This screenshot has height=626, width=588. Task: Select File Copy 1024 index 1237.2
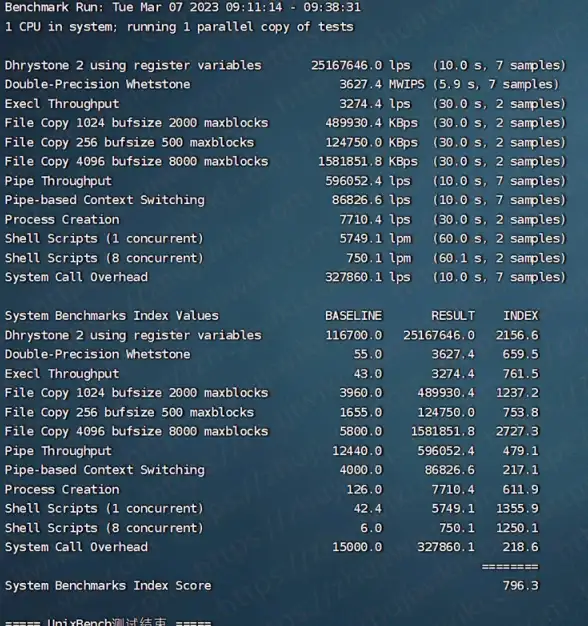coord(517,393)
